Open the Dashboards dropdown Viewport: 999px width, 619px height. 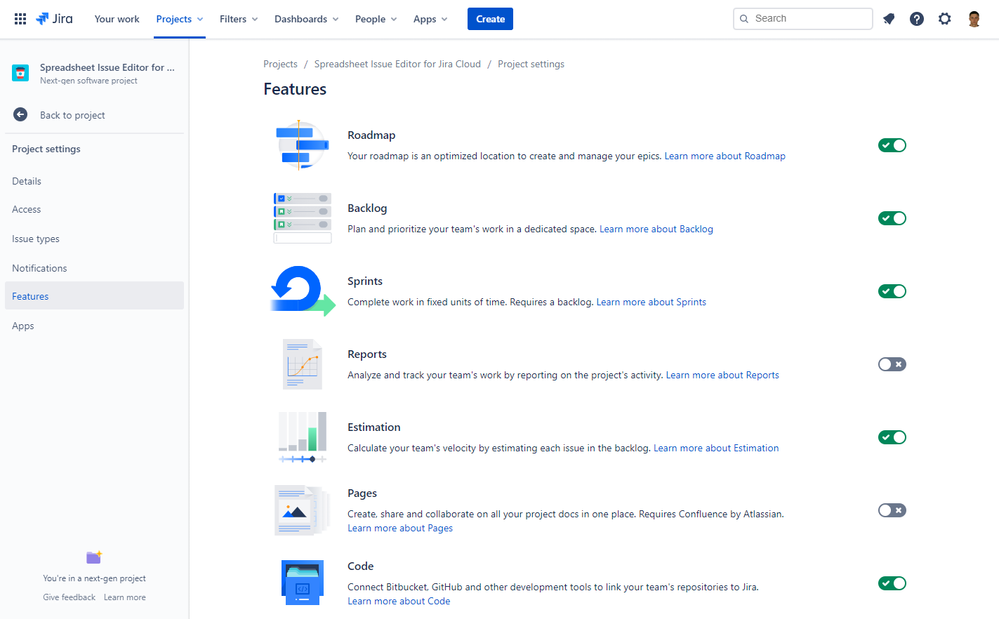coord(306,19)
